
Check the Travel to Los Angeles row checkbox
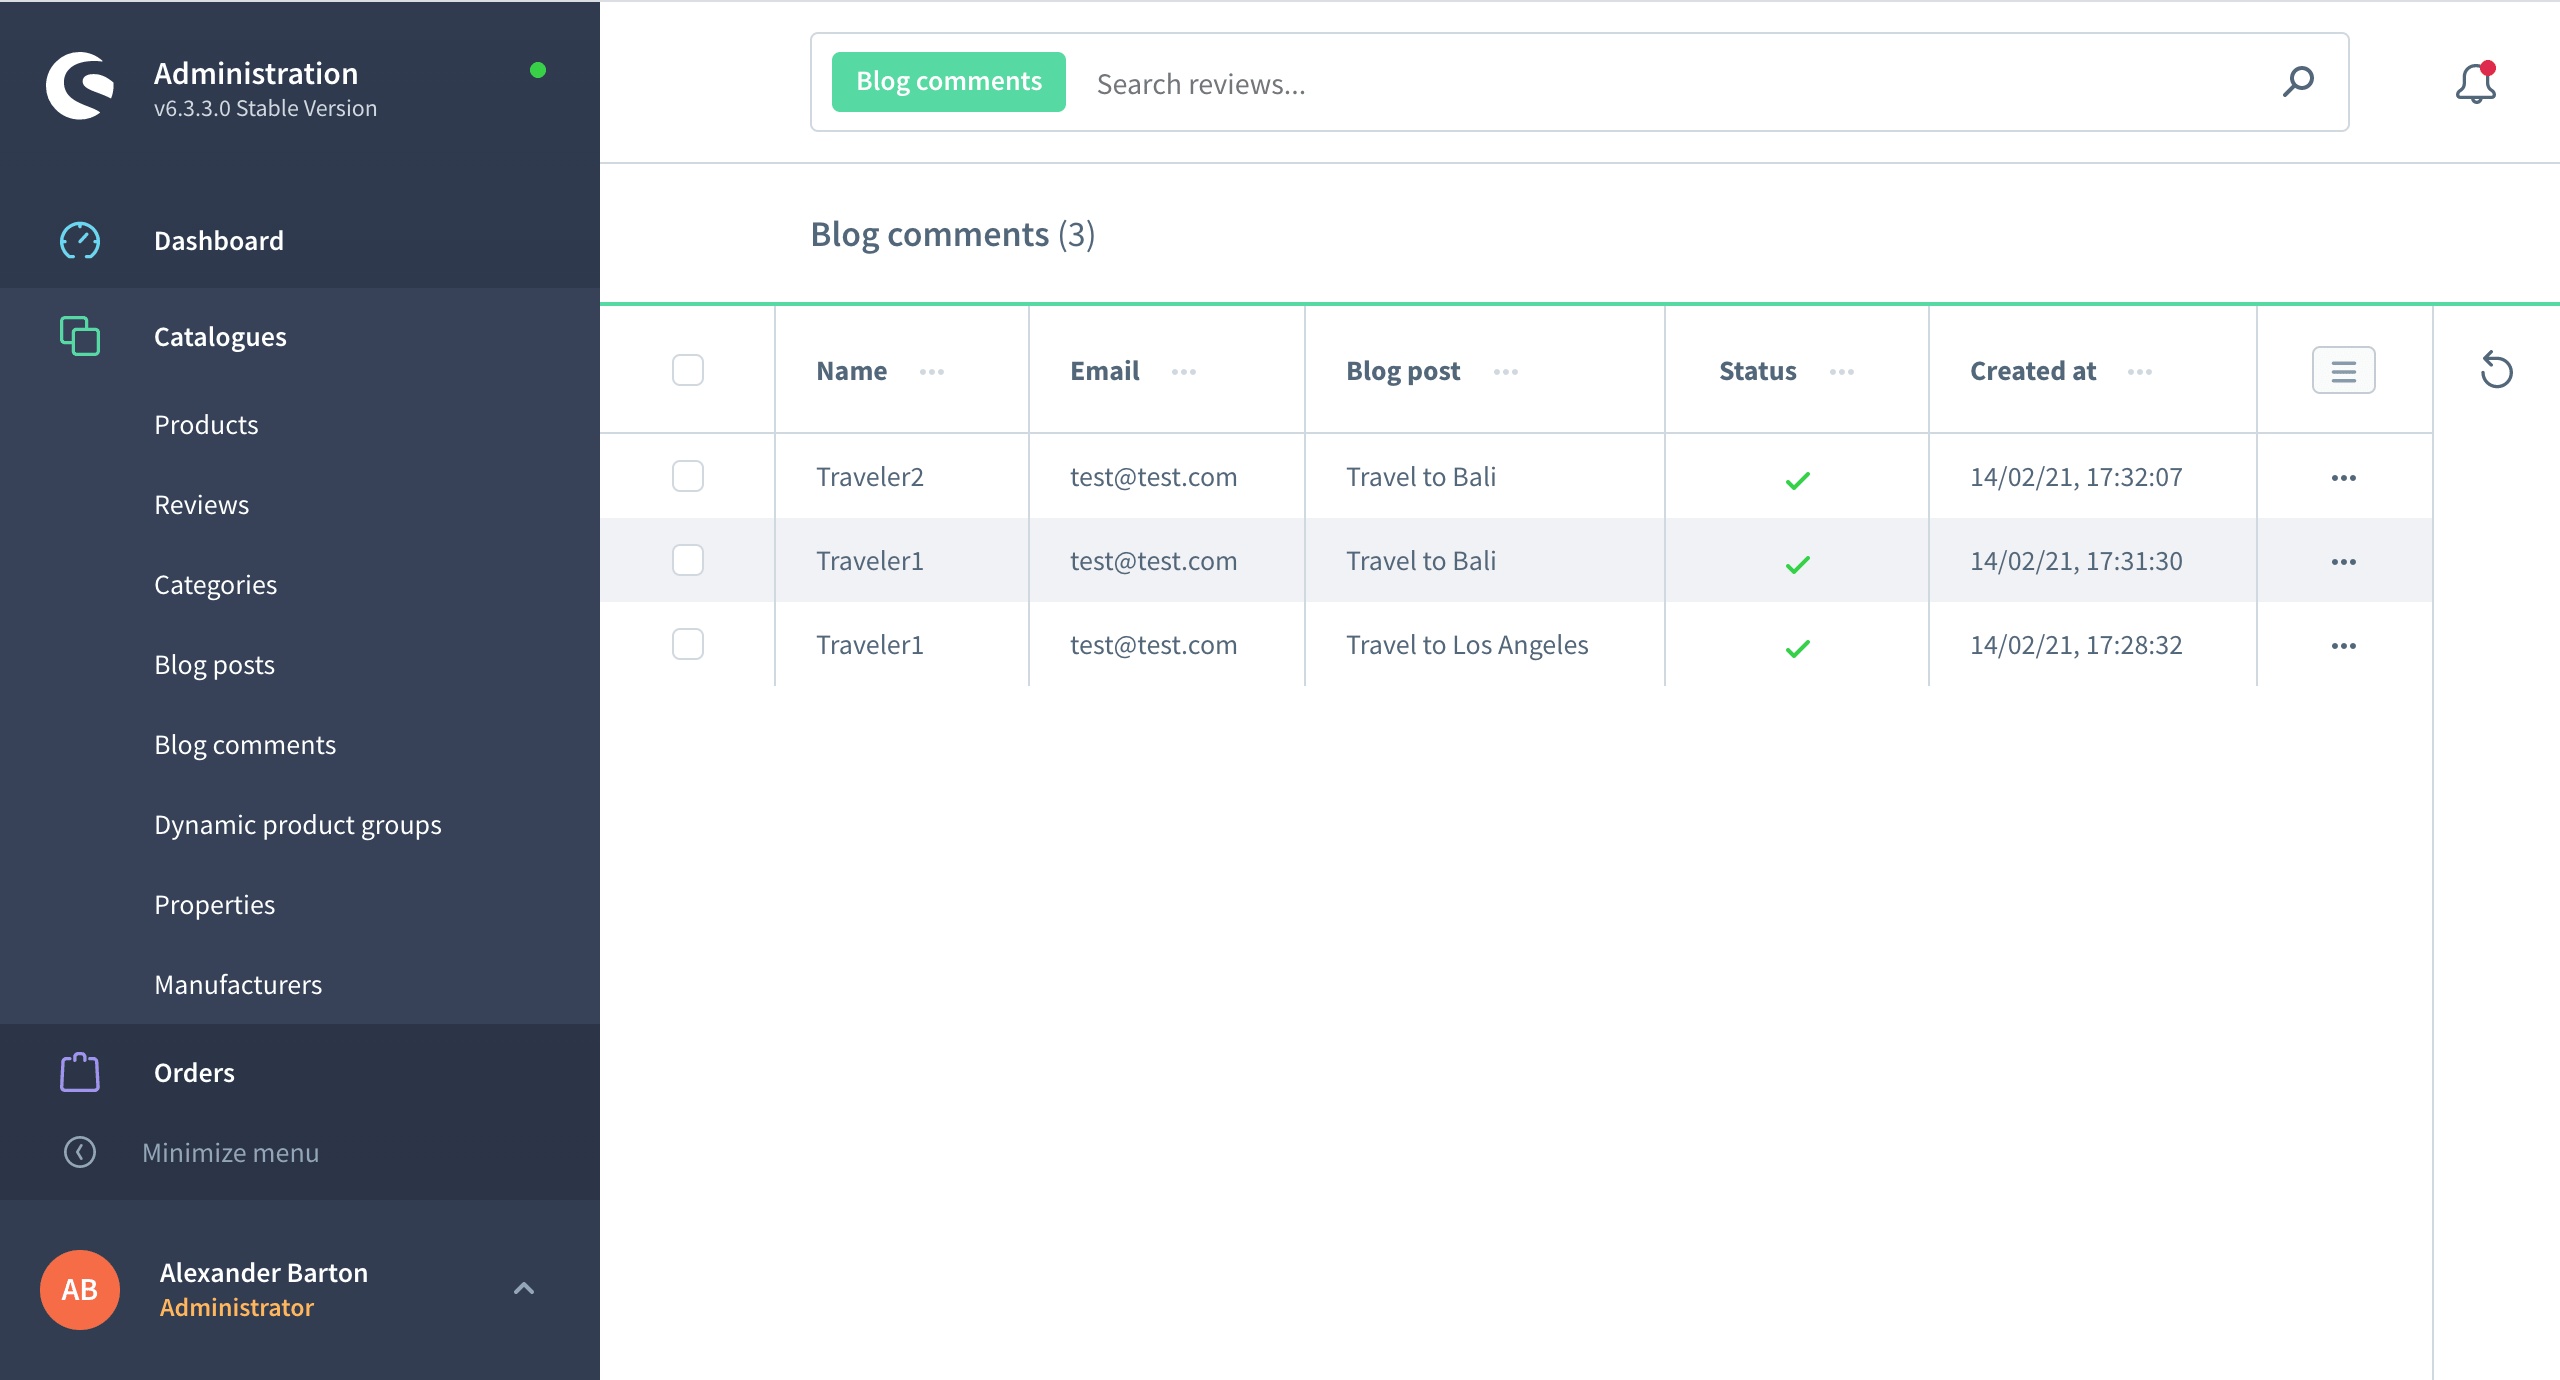(x=688, y=645)
